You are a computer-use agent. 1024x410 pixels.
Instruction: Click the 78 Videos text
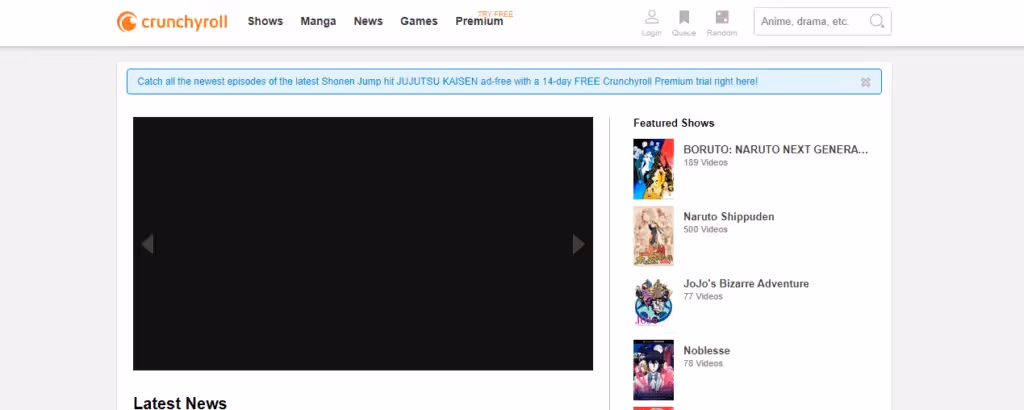(x=703, y=364)
